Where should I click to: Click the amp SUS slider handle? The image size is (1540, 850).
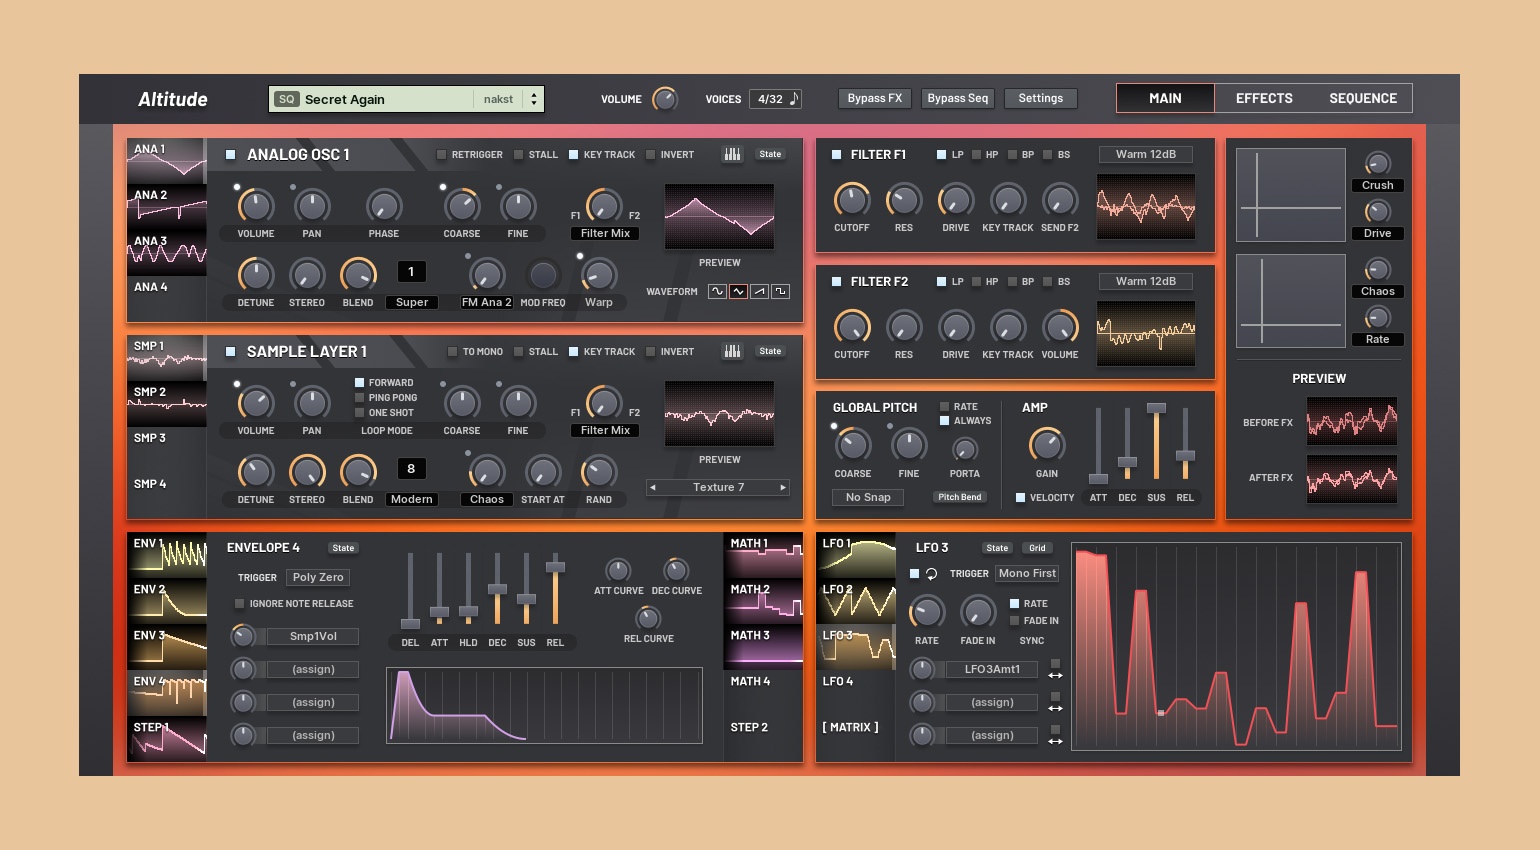point(1156,408)
